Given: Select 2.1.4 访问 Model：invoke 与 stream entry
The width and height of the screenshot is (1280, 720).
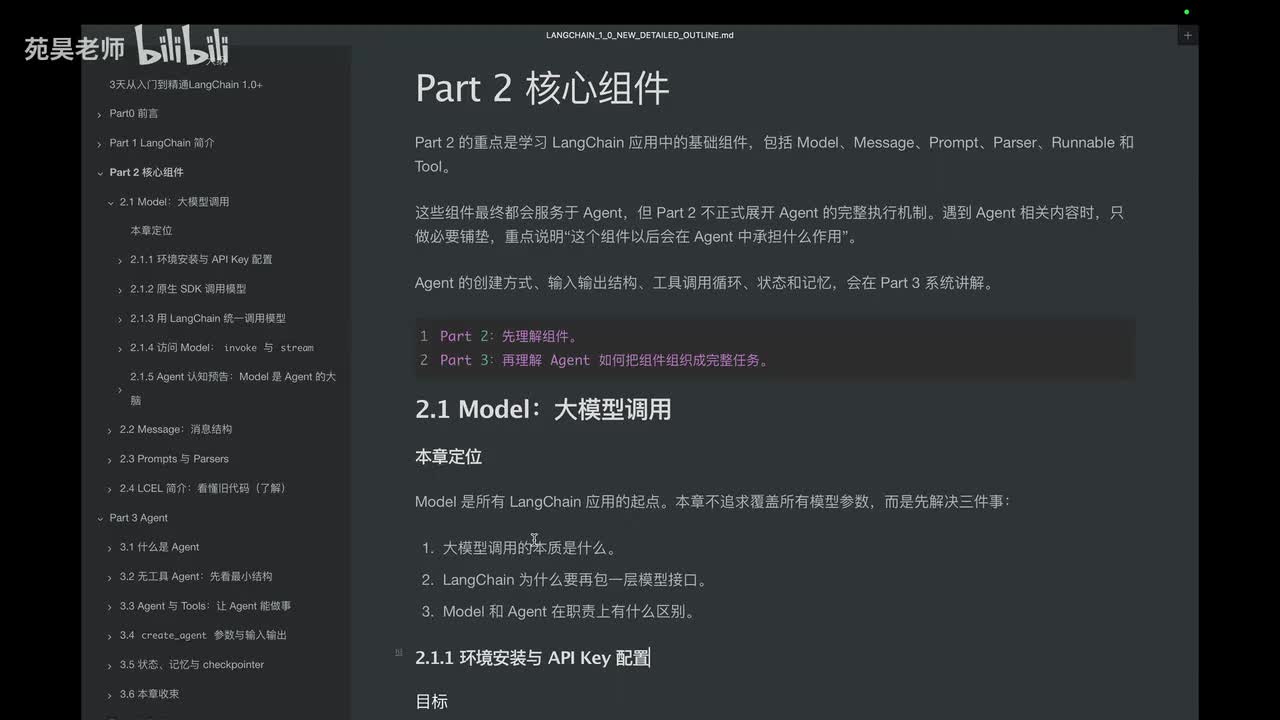Looking at the screenshot, I should point(222,348).
